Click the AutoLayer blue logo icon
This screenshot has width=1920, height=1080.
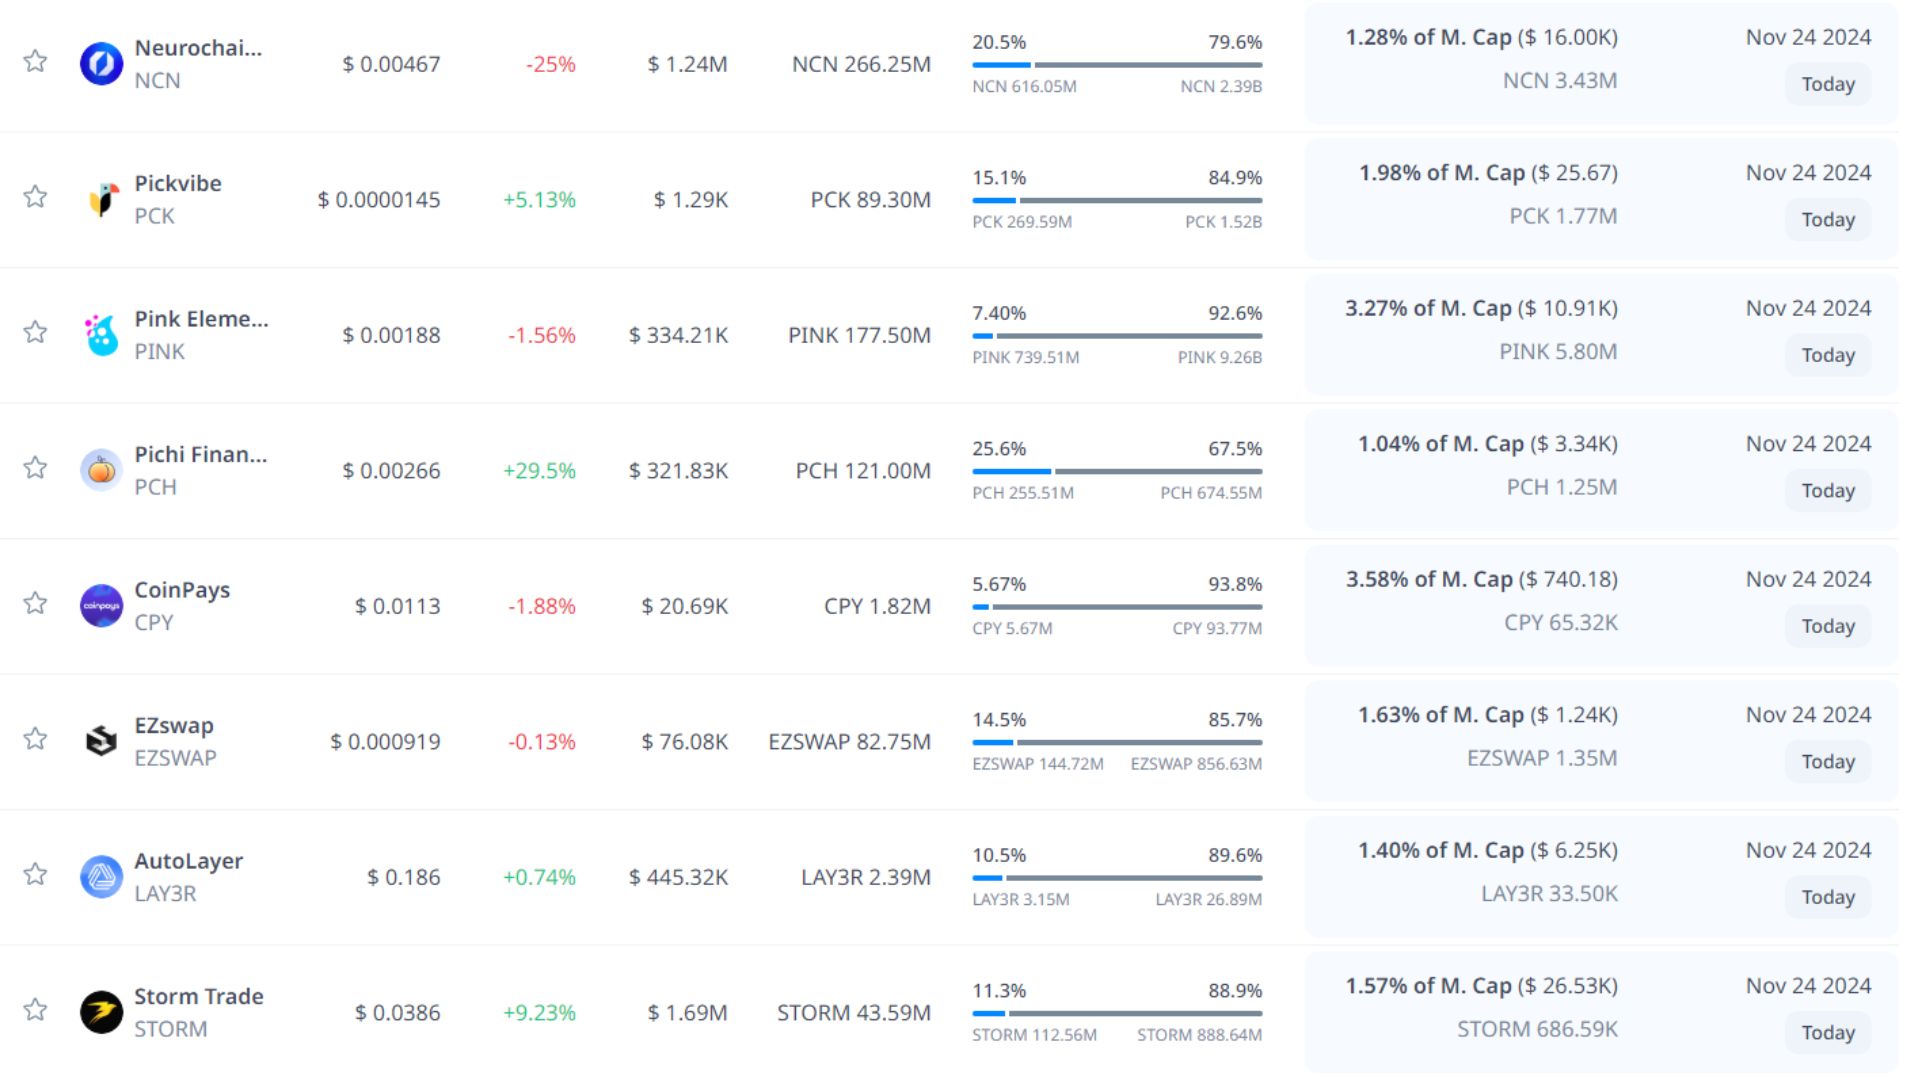click(101, 877)
